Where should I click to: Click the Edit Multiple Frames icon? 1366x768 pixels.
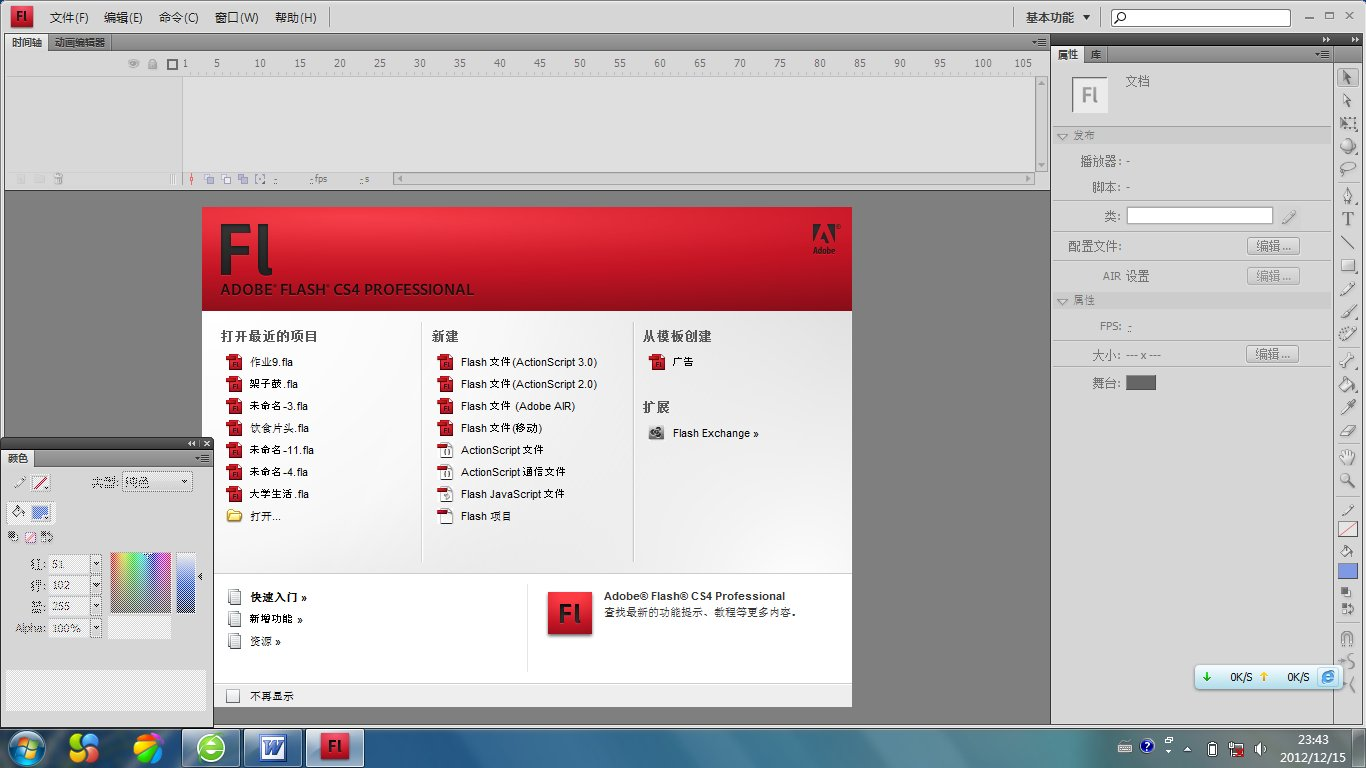244,179
